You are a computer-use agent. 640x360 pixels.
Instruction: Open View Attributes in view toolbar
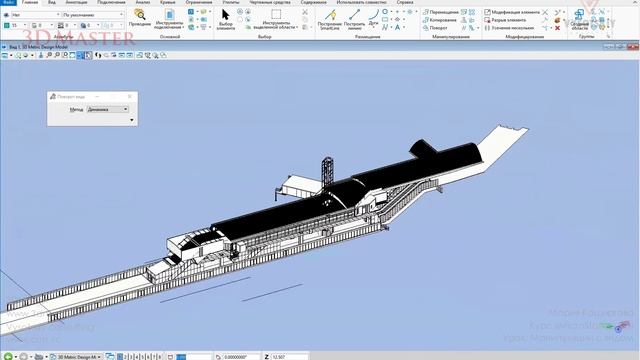(x=5, y=55)
